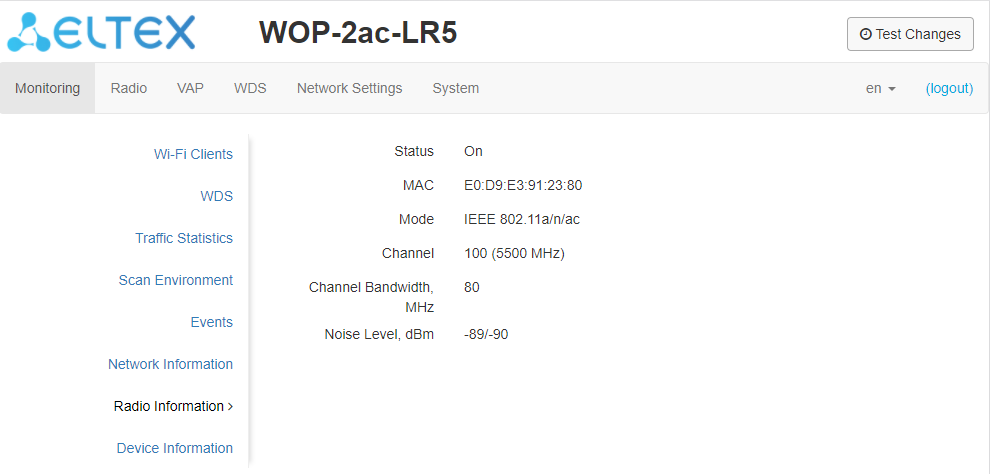Screen dimensions: 990x474
Task: Click the MAC address value
Action: (x=523, y=185)
